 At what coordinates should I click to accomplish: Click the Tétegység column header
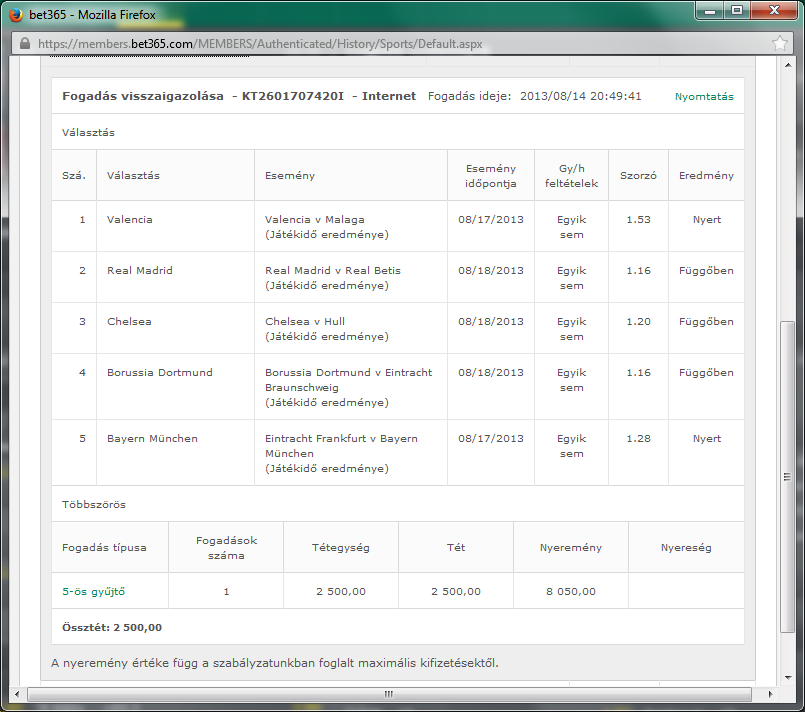pos(341,548)
